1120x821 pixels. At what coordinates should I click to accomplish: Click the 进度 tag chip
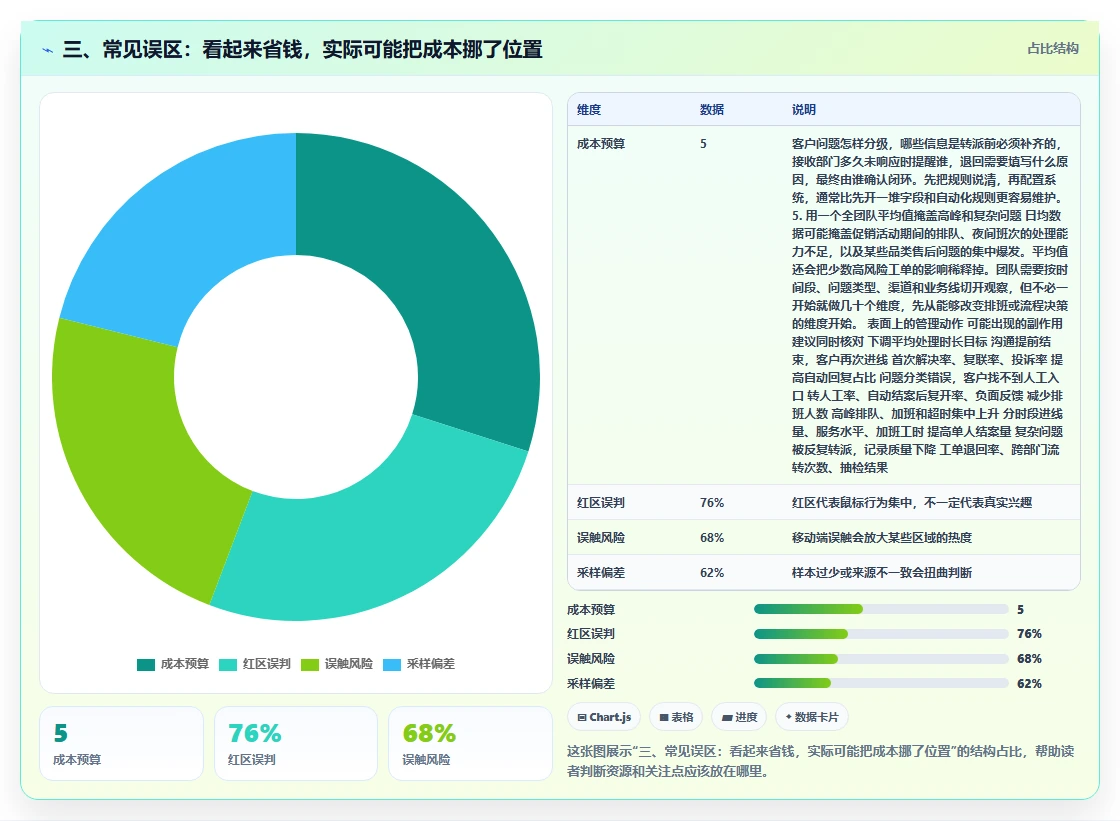pyautogui.click(x=739, y=717)
